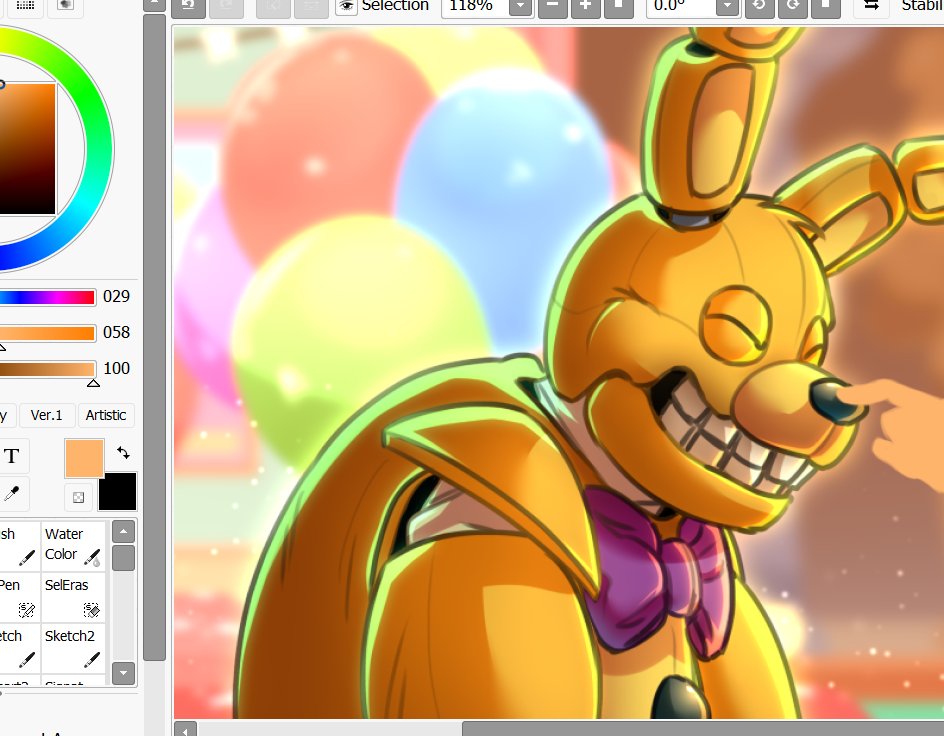Choose the brush left of Sketch2
This screenshot has width=944, height=736.
point(19,648)
